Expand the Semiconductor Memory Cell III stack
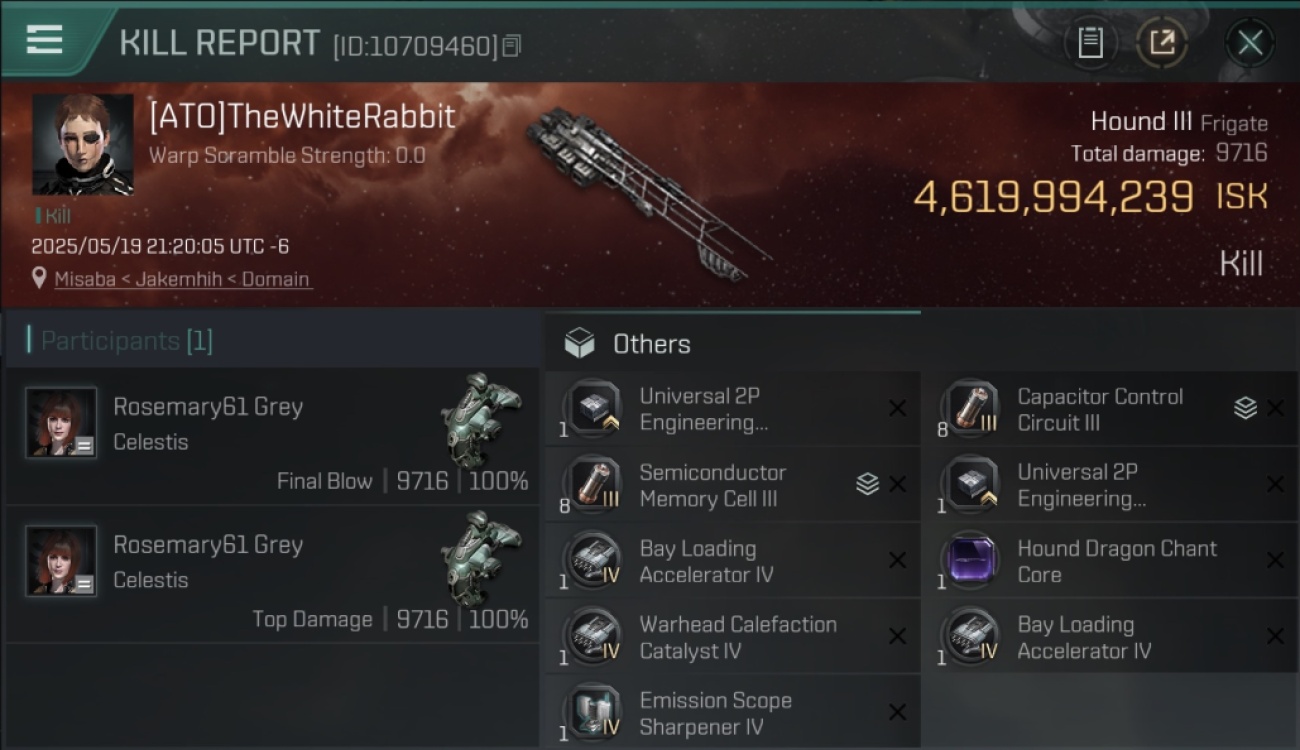The height and width of the screenshot is (750, 1300). coord(867,484)
